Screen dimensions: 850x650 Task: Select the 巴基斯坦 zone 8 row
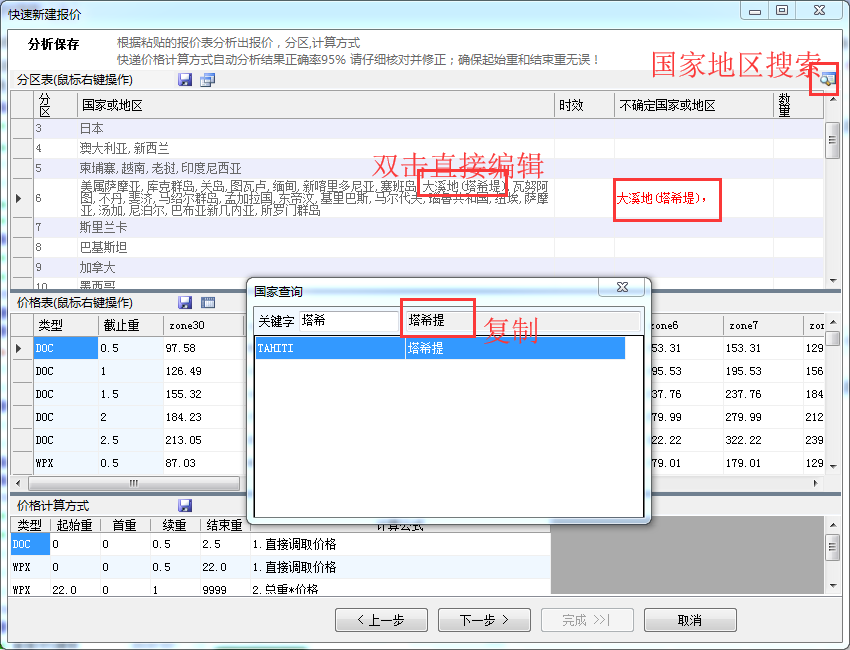pos(300,246)
